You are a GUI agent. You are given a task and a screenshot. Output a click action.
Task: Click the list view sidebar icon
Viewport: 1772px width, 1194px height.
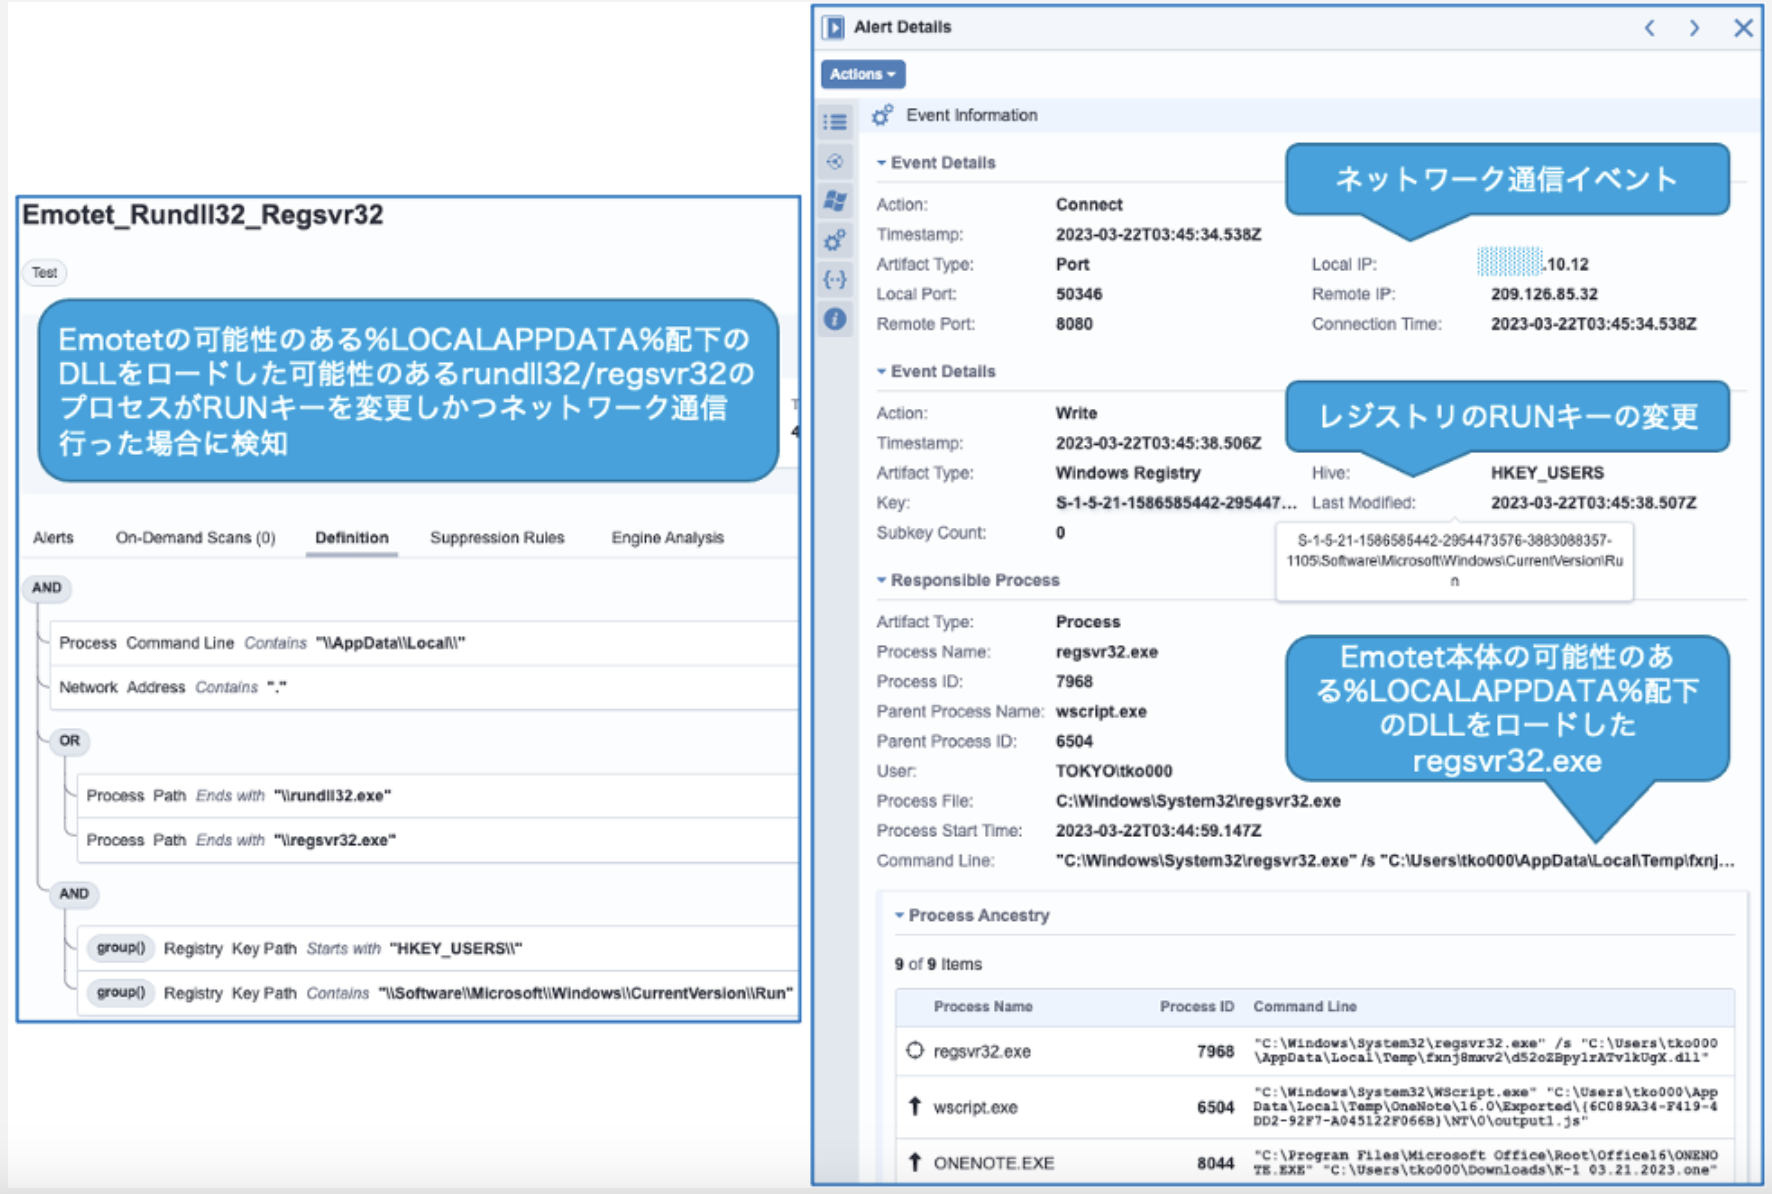[835, 122]
